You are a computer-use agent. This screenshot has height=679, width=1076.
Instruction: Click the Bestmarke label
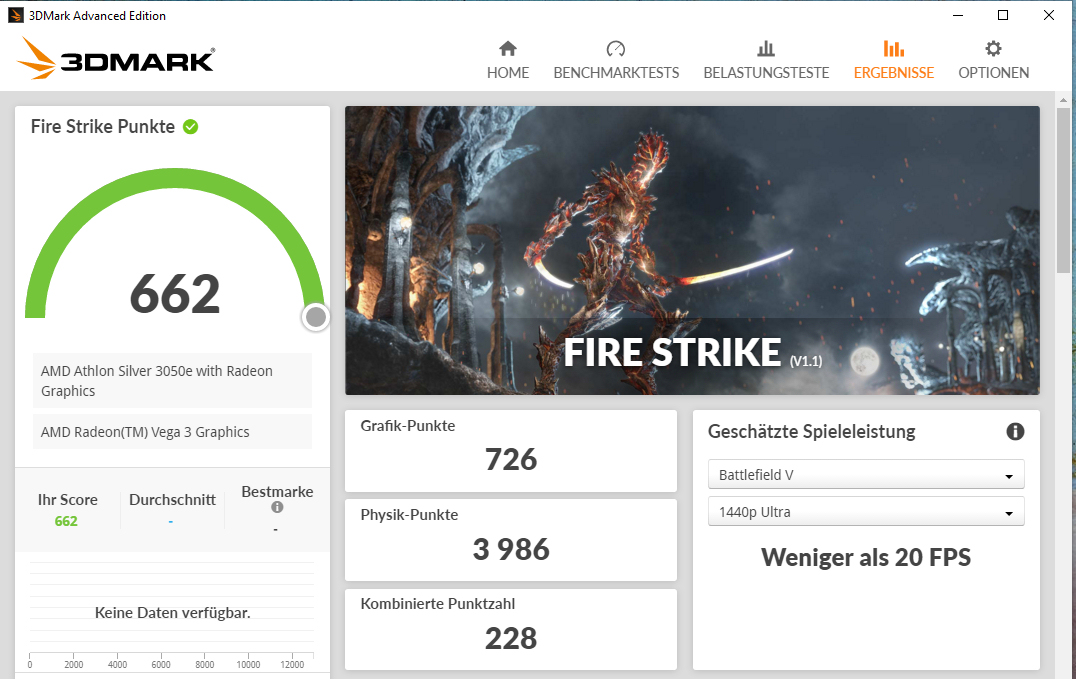click(x=277, y=492)
